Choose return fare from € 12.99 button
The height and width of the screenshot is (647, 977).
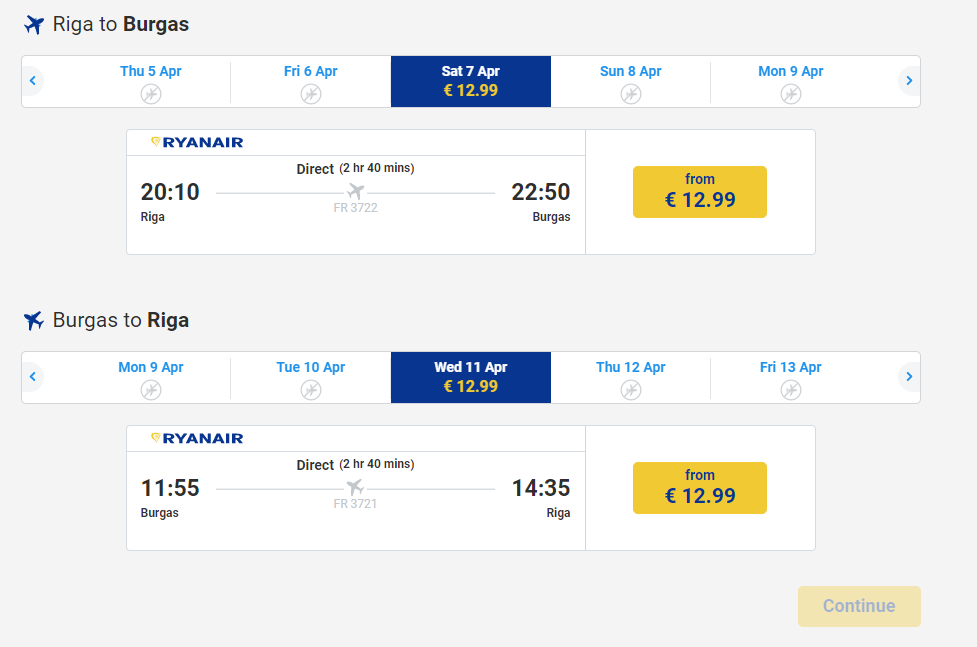coord(700,488)
